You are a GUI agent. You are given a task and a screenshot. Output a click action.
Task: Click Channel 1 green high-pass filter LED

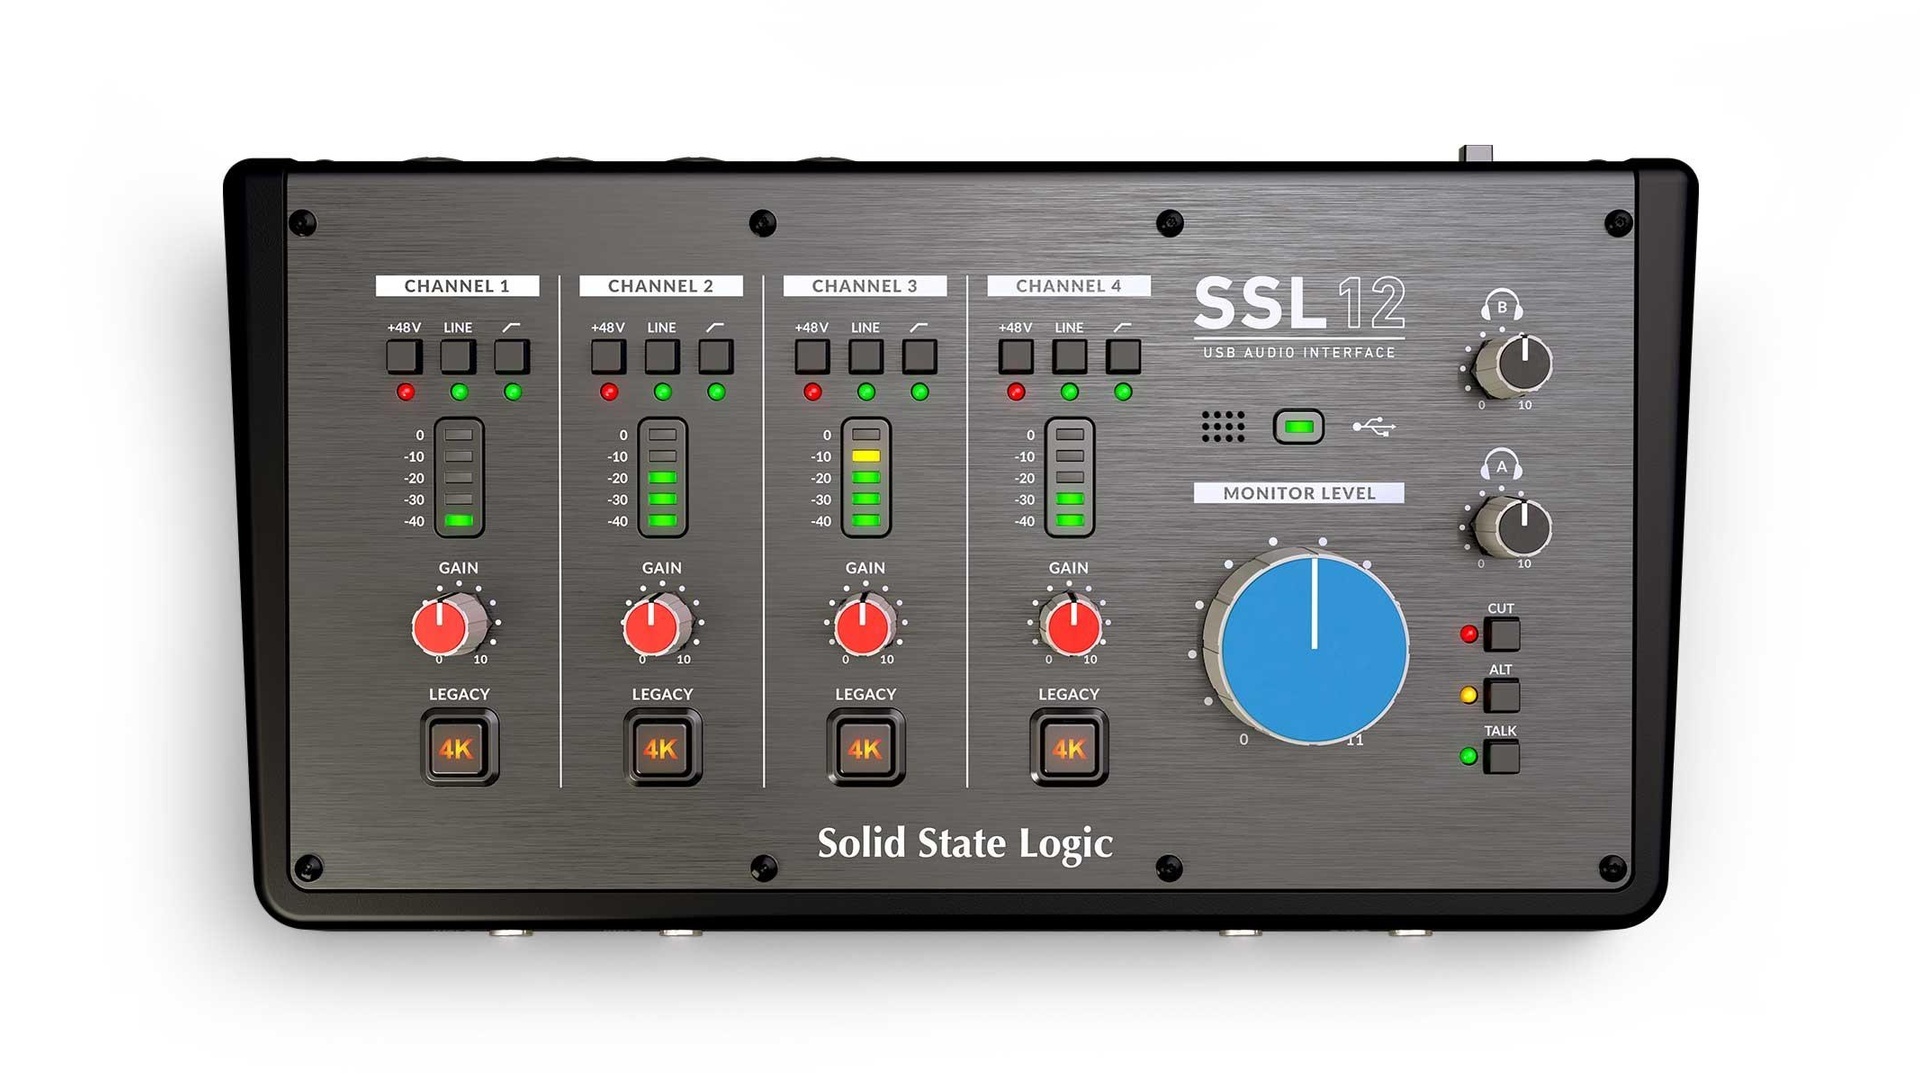[513, 392]
